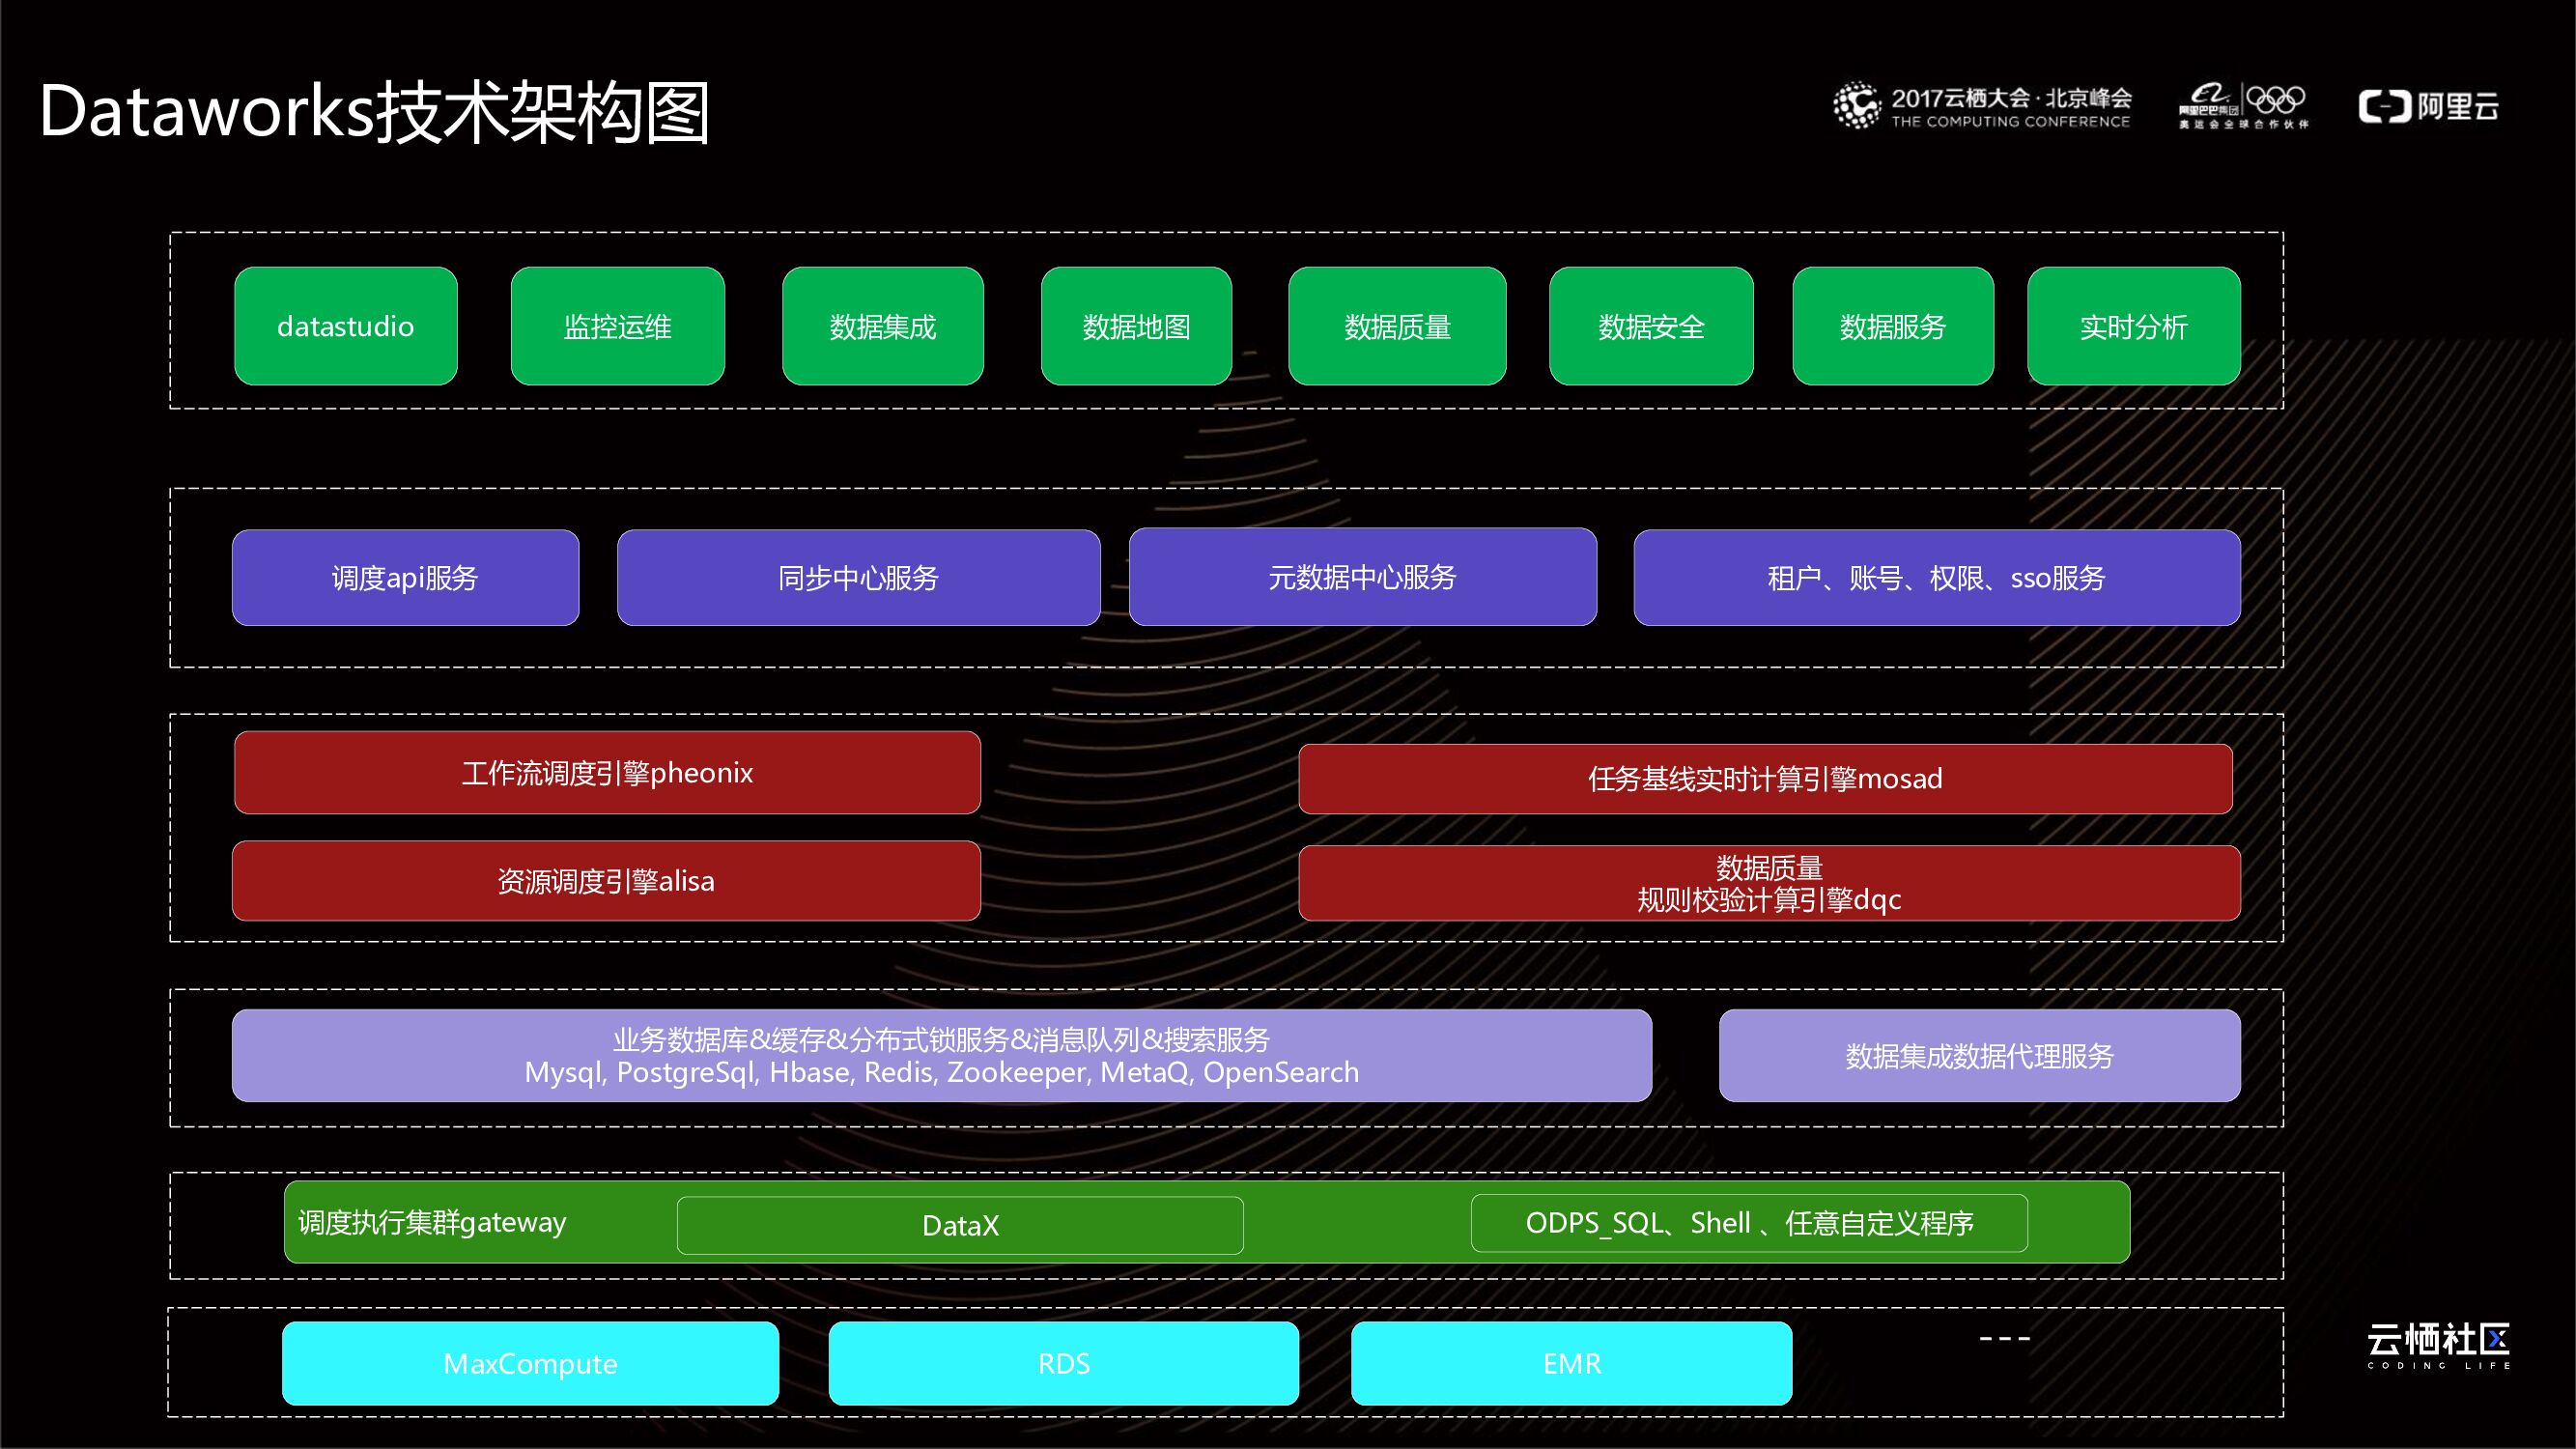Select the 资源调度引擎alisa red box
The width and height of the screenshot is (2576, 1449).
(x=606, y=880)
